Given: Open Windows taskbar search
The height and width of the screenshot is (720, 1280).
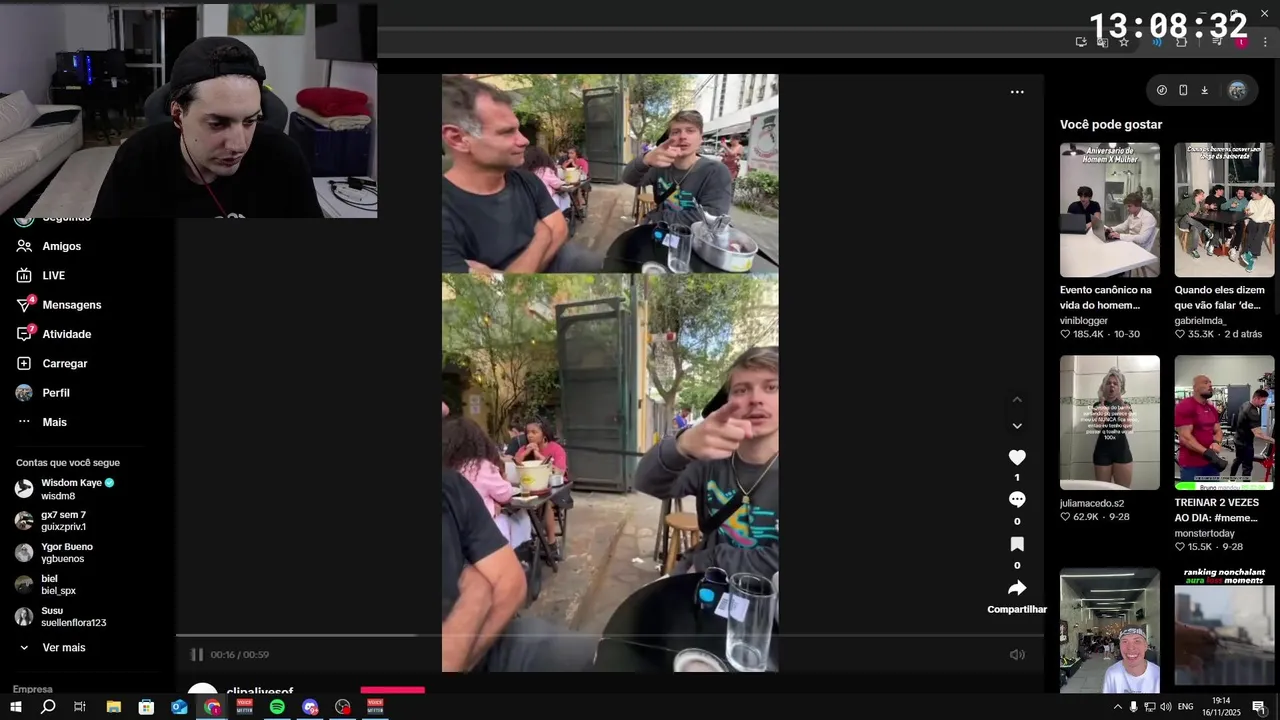Looking at the screenshot, I should [48, 707].
